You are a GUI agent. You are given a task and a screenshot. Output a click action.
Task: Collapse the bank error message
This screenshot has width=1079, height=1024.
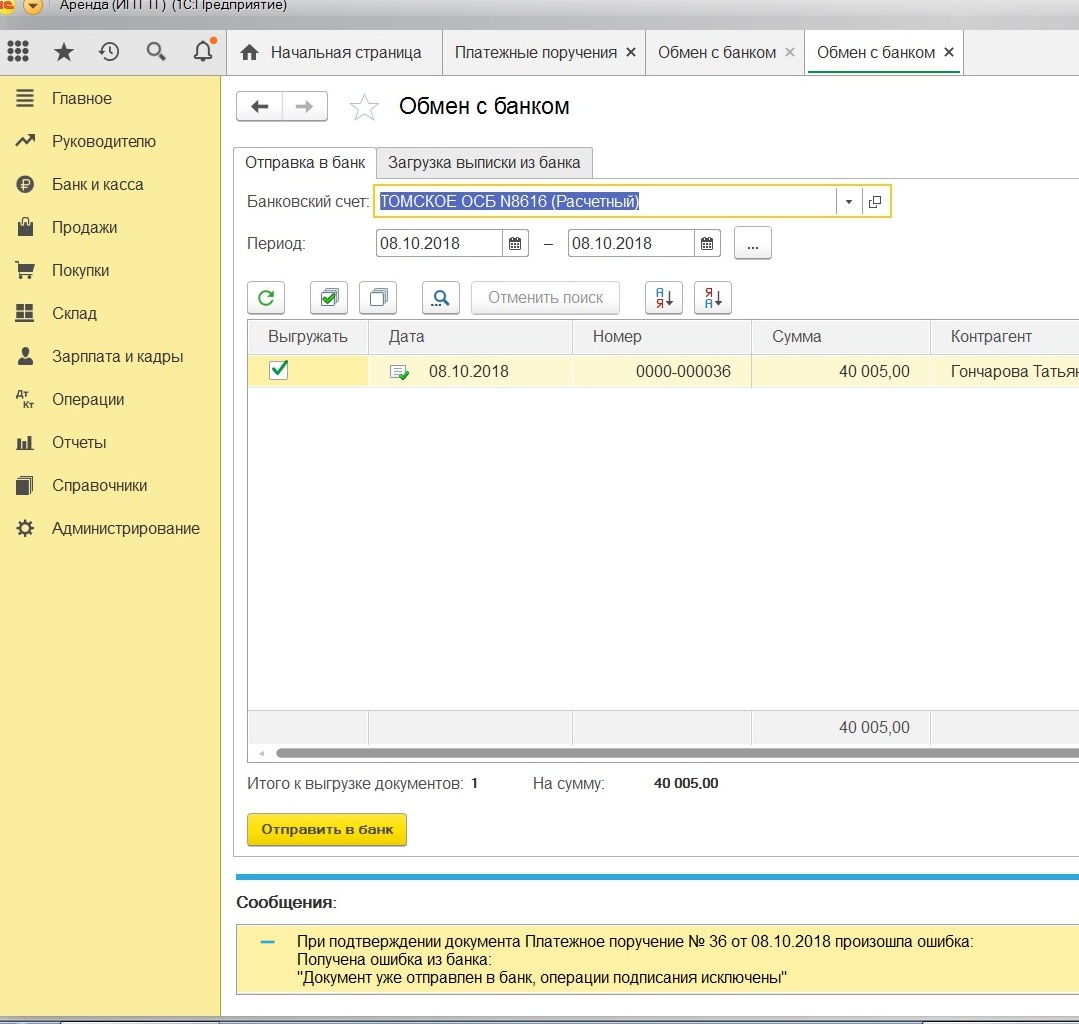(267, 942)
